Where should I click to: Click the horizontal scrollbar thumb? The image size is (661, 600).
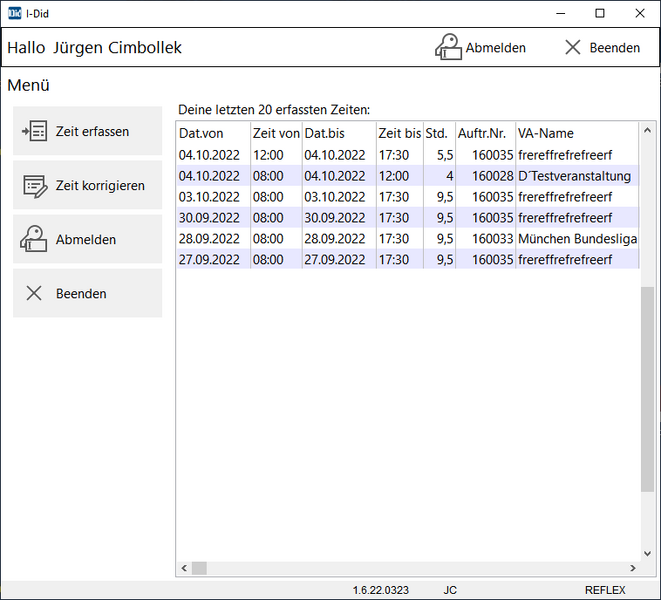coord(199,568)
